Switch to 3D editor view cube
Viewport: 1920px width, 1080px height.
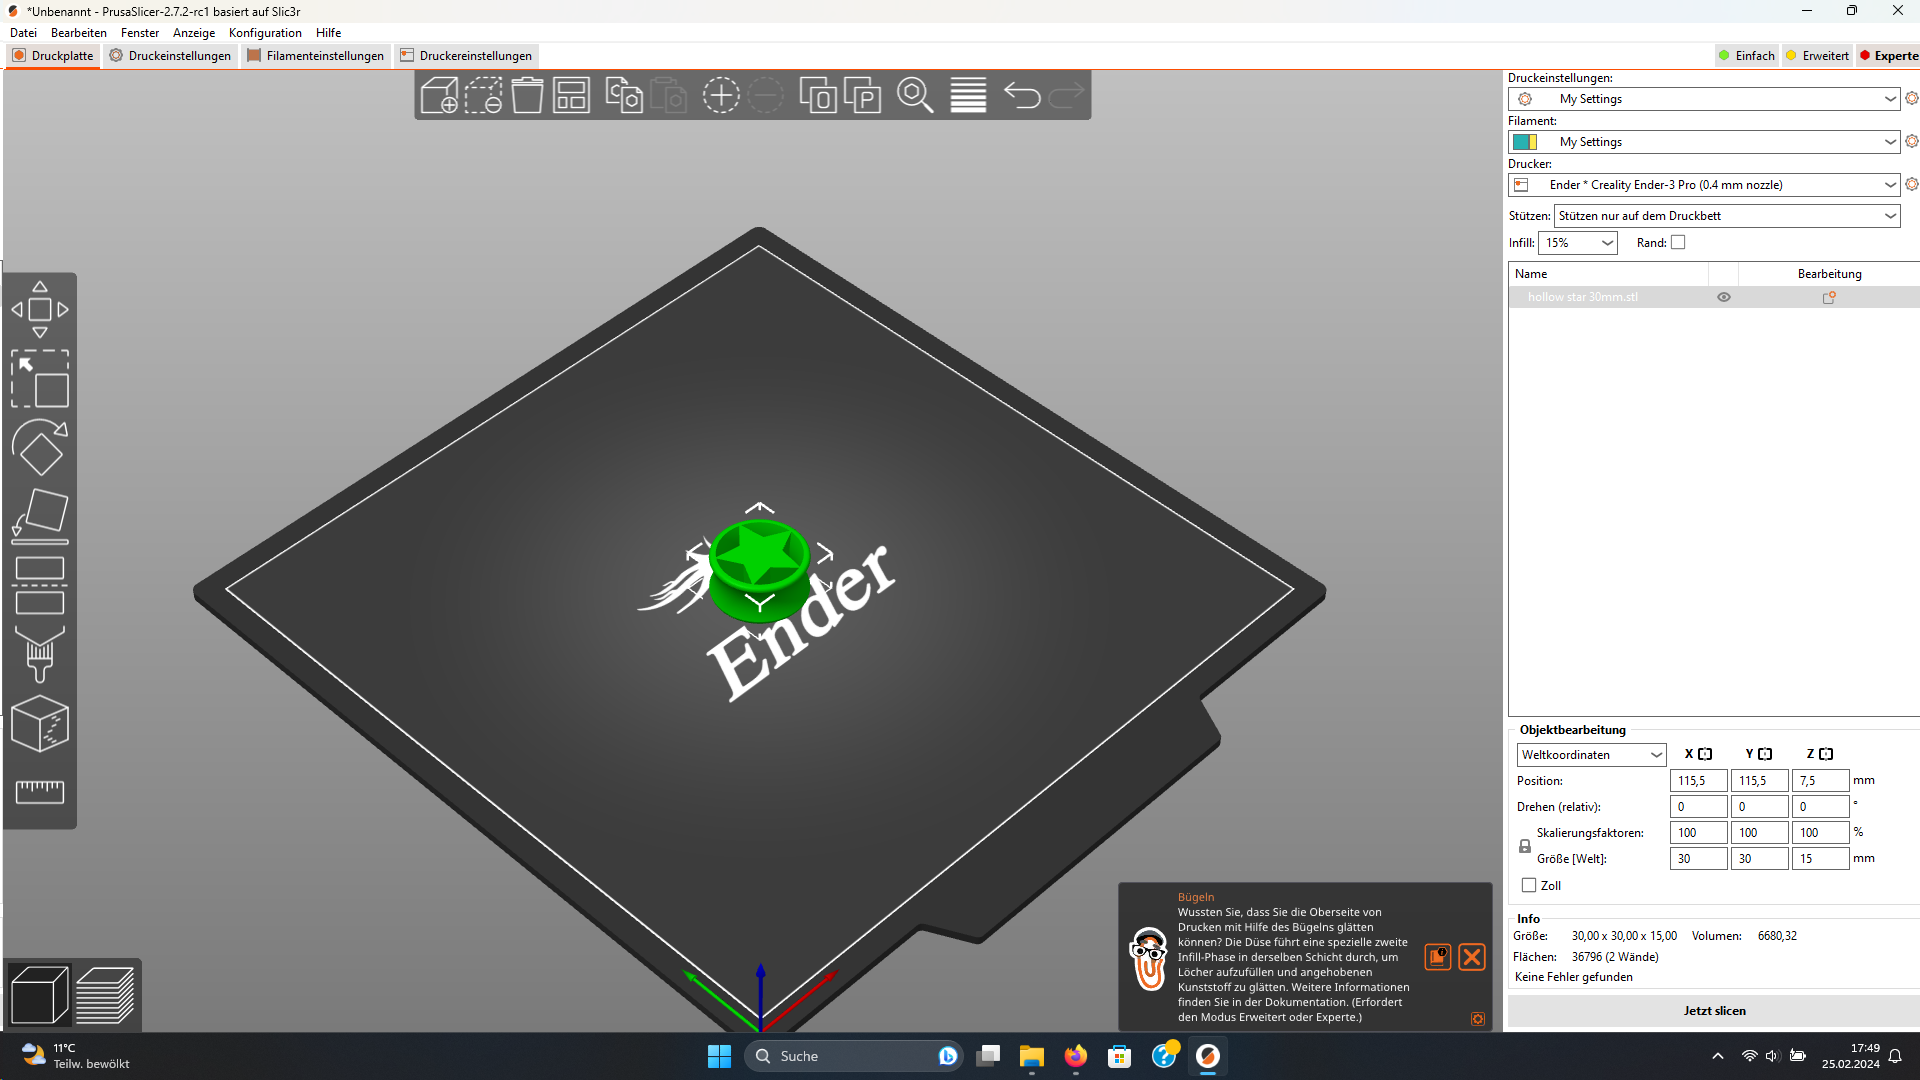[39, 995]
